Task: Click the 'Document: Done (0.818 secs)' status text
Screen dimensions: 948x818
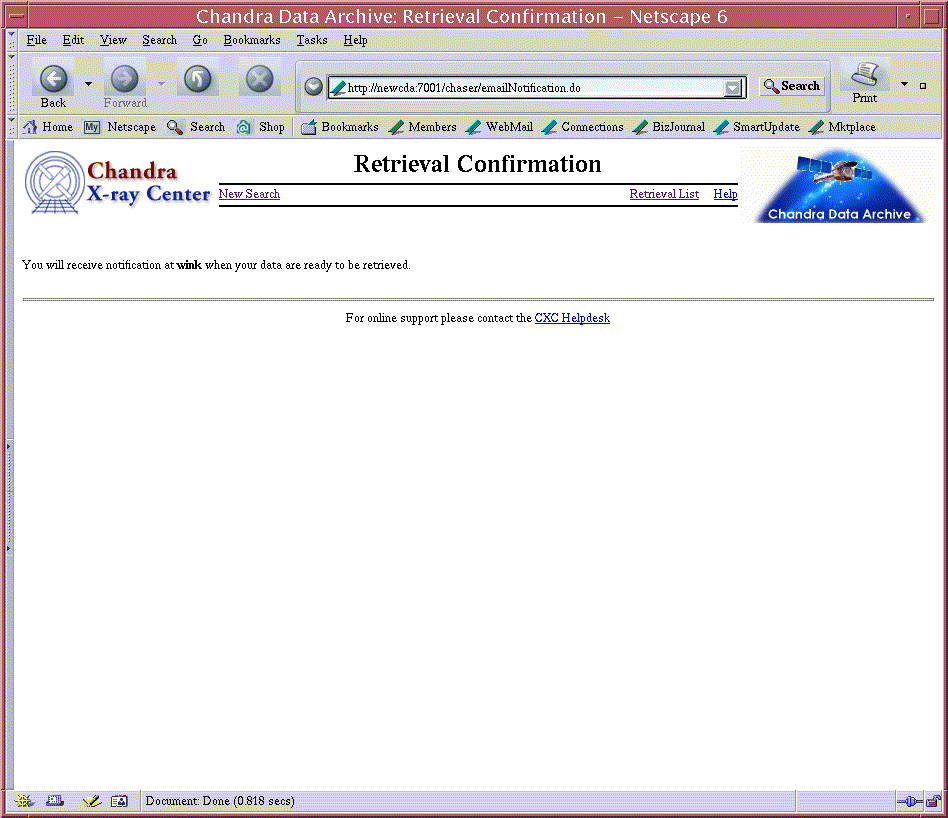Action: pyautogui.click(x=220, y=801)
